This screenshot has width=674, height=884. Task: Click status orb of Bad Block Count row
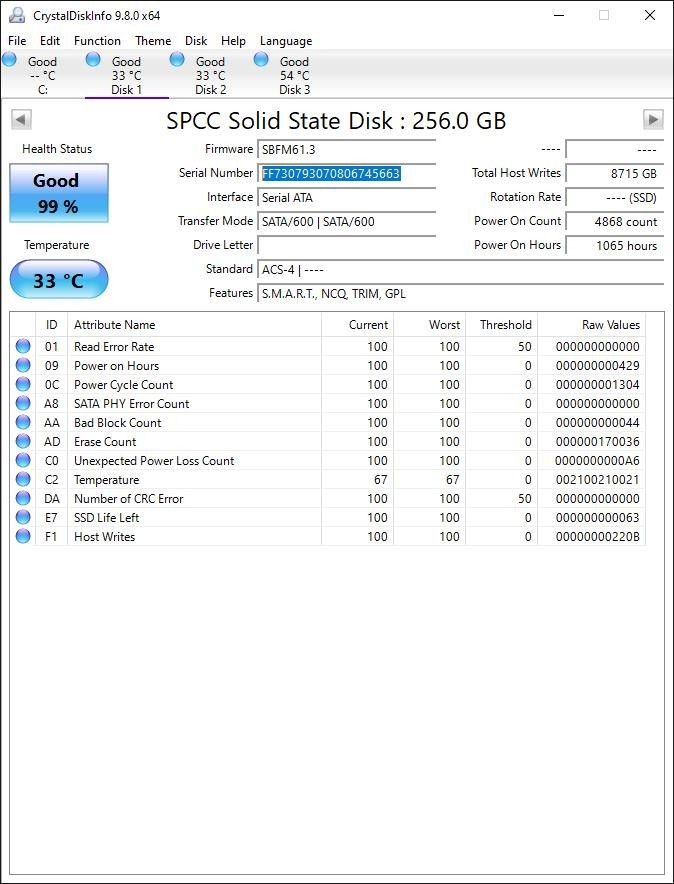pyautogui.click(x=23, y=422)
